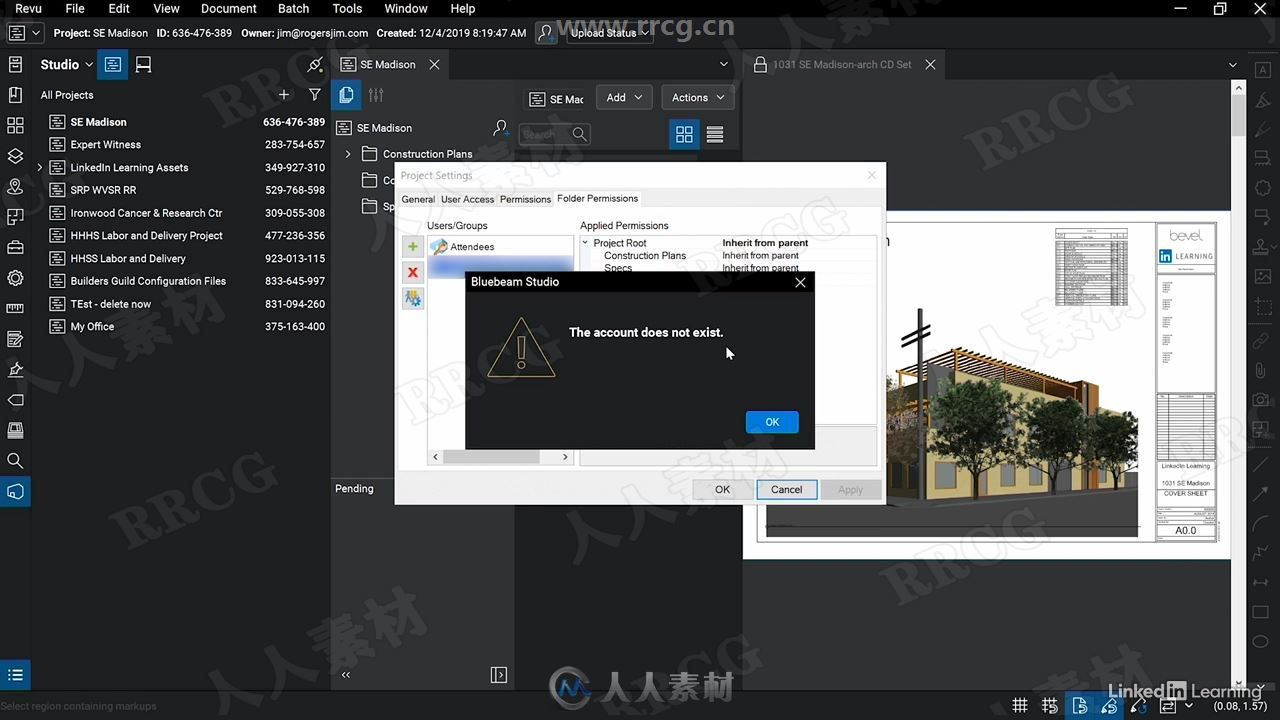Open the Upload Status dropdown
The width and height of the screenshot is (1280, 720).
[x=609, y=33]
